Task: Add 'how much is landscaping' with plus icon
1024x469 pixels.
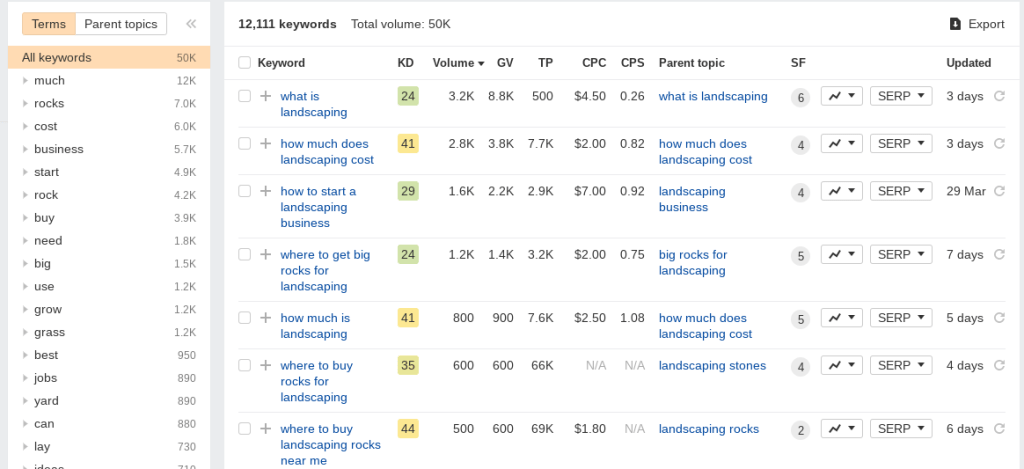Action: coord(265,318)
